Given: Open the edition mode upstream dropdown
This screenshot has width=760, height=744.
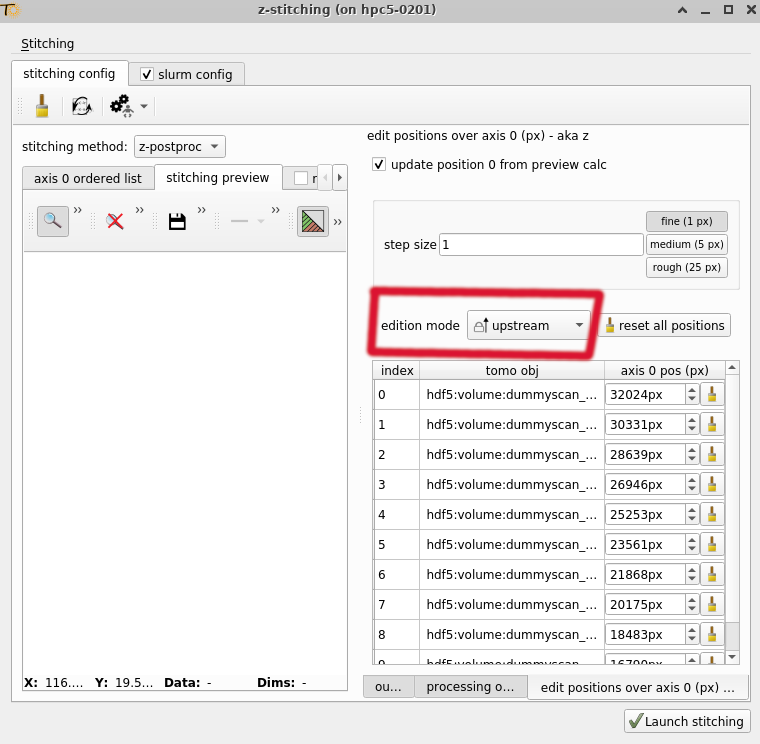Looking at the screenshot, I should point(529,325).
